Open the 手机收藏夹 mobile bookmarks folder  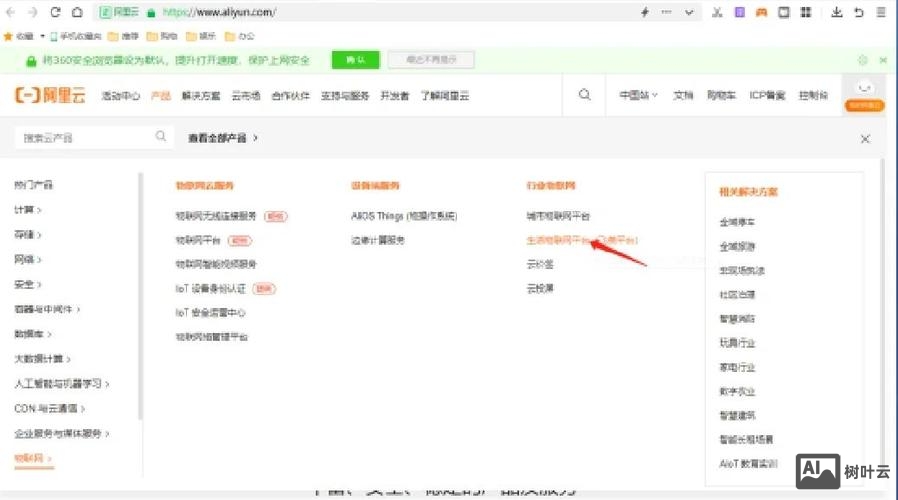click(x=76, y=36)
